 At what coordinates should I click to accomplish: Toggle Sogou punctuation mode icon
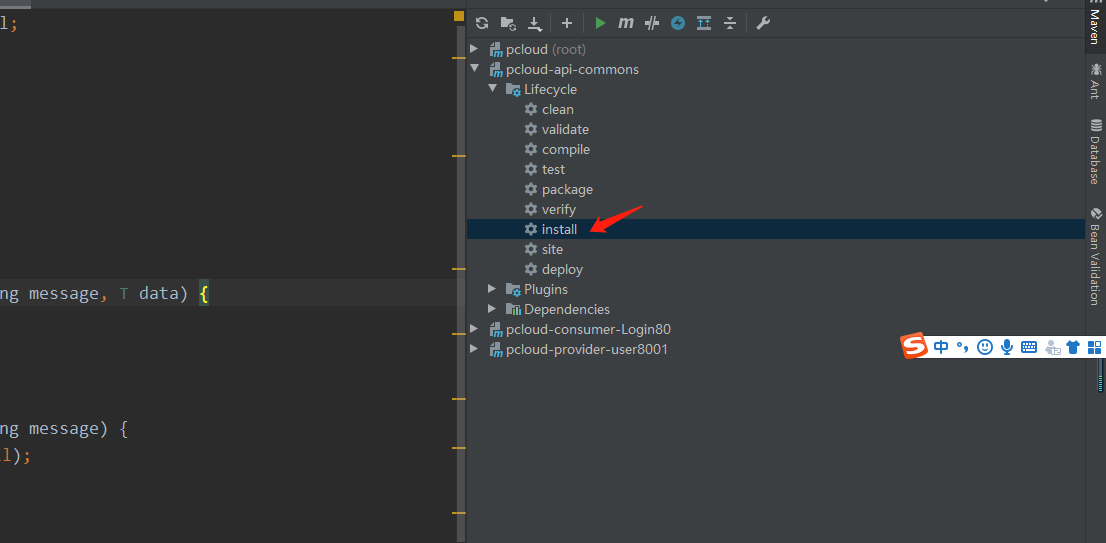point(963,347)
